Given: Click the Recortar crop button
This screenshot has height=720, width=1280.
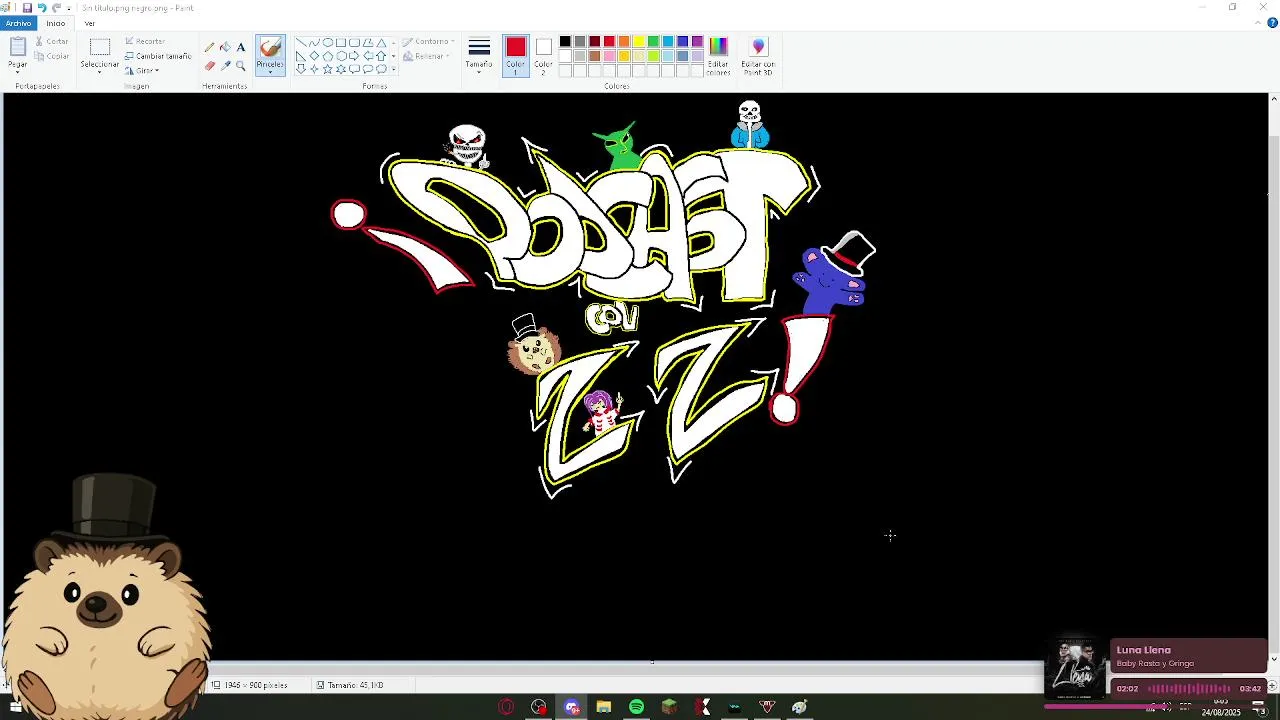Looking at the screenshot, I should pos(145,41).
